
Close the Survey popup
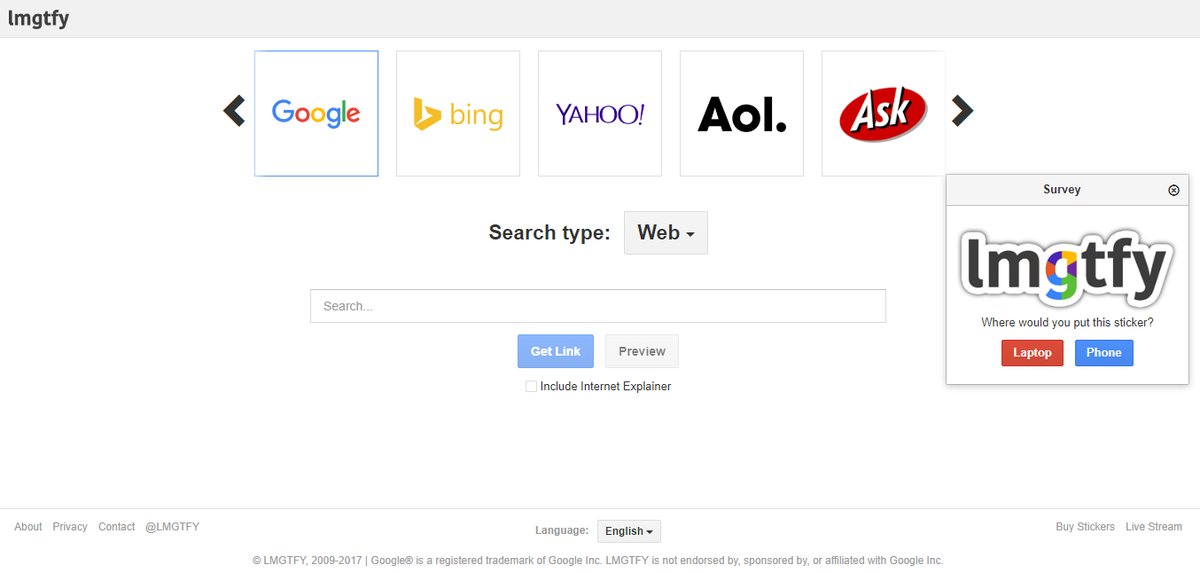point(1174,190)
